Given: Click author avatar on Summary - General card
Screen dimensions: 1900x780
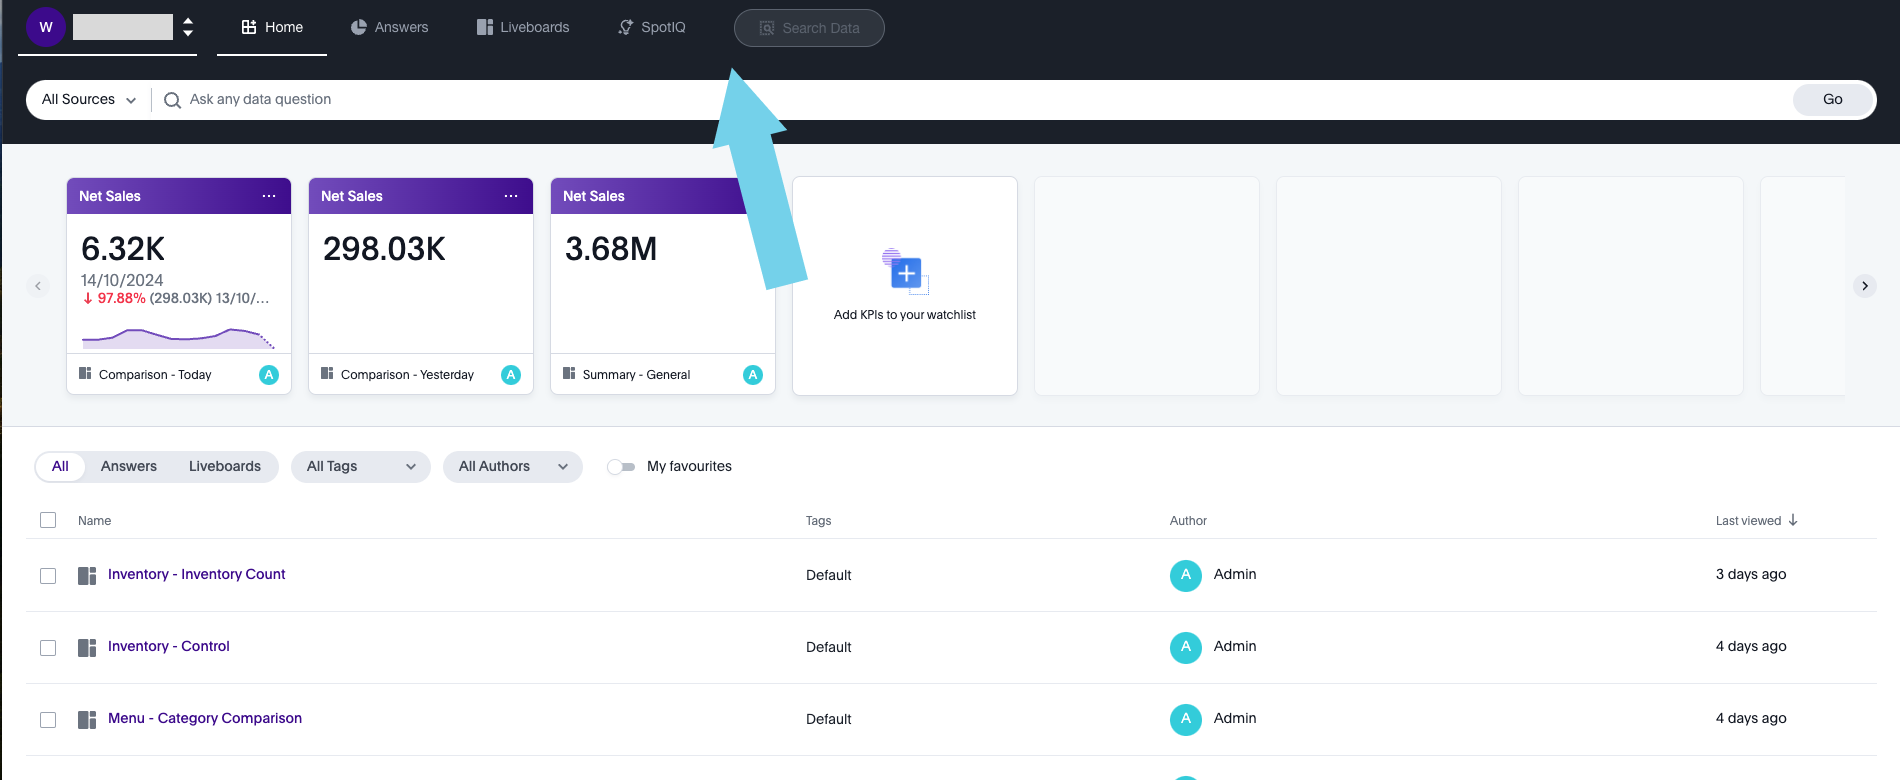Looking at the screenshot, I should 753,375.
